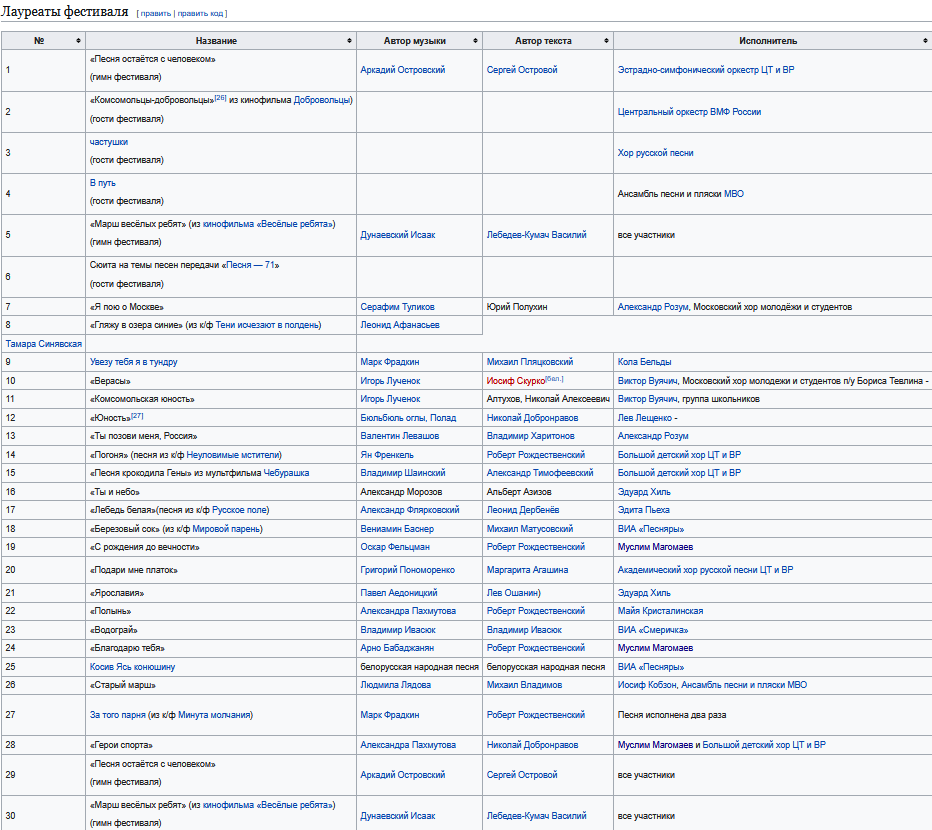This screenshot has height=830, width=932.
Task: Open Ян Френкель link
Action: (386, 455)
